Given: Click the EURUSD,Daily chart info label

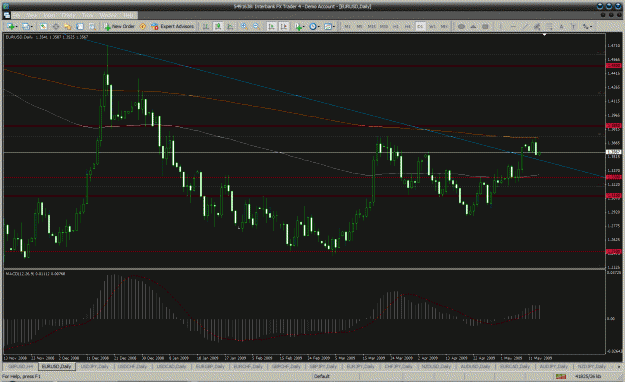Looking at the screenshot, I should coord(47,37).
